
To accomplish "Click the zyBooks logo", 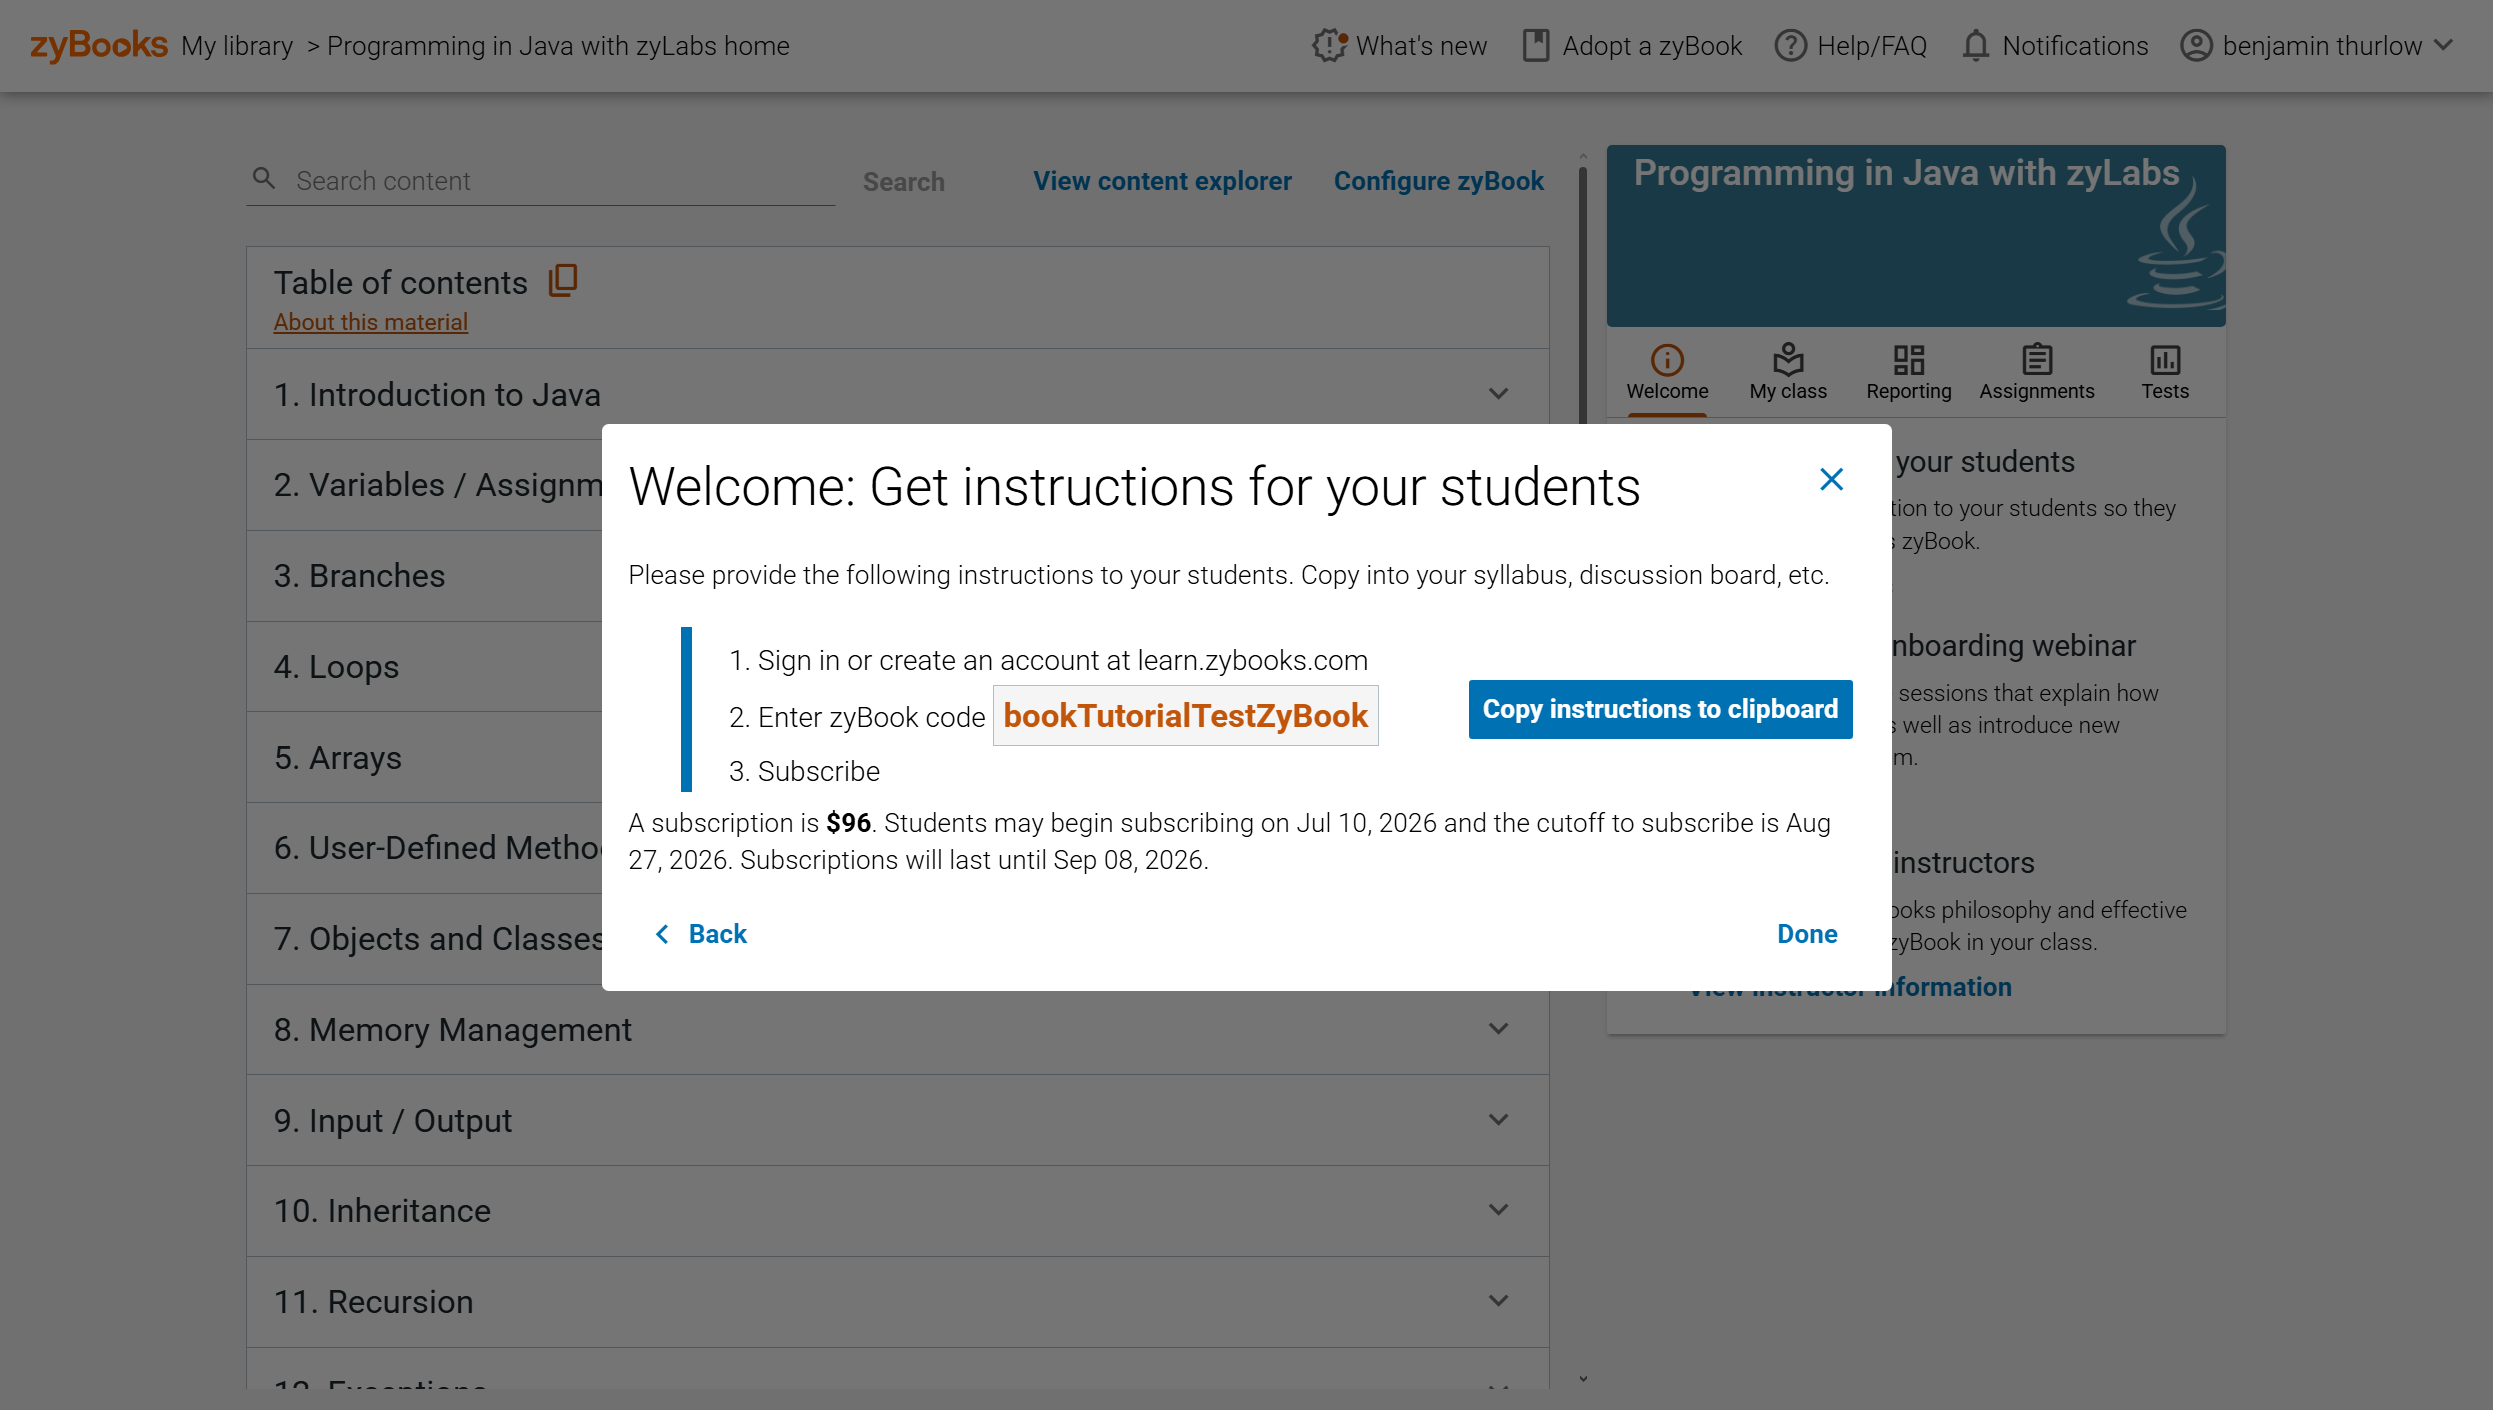I will pyautogui.click(x=98, y=45).
